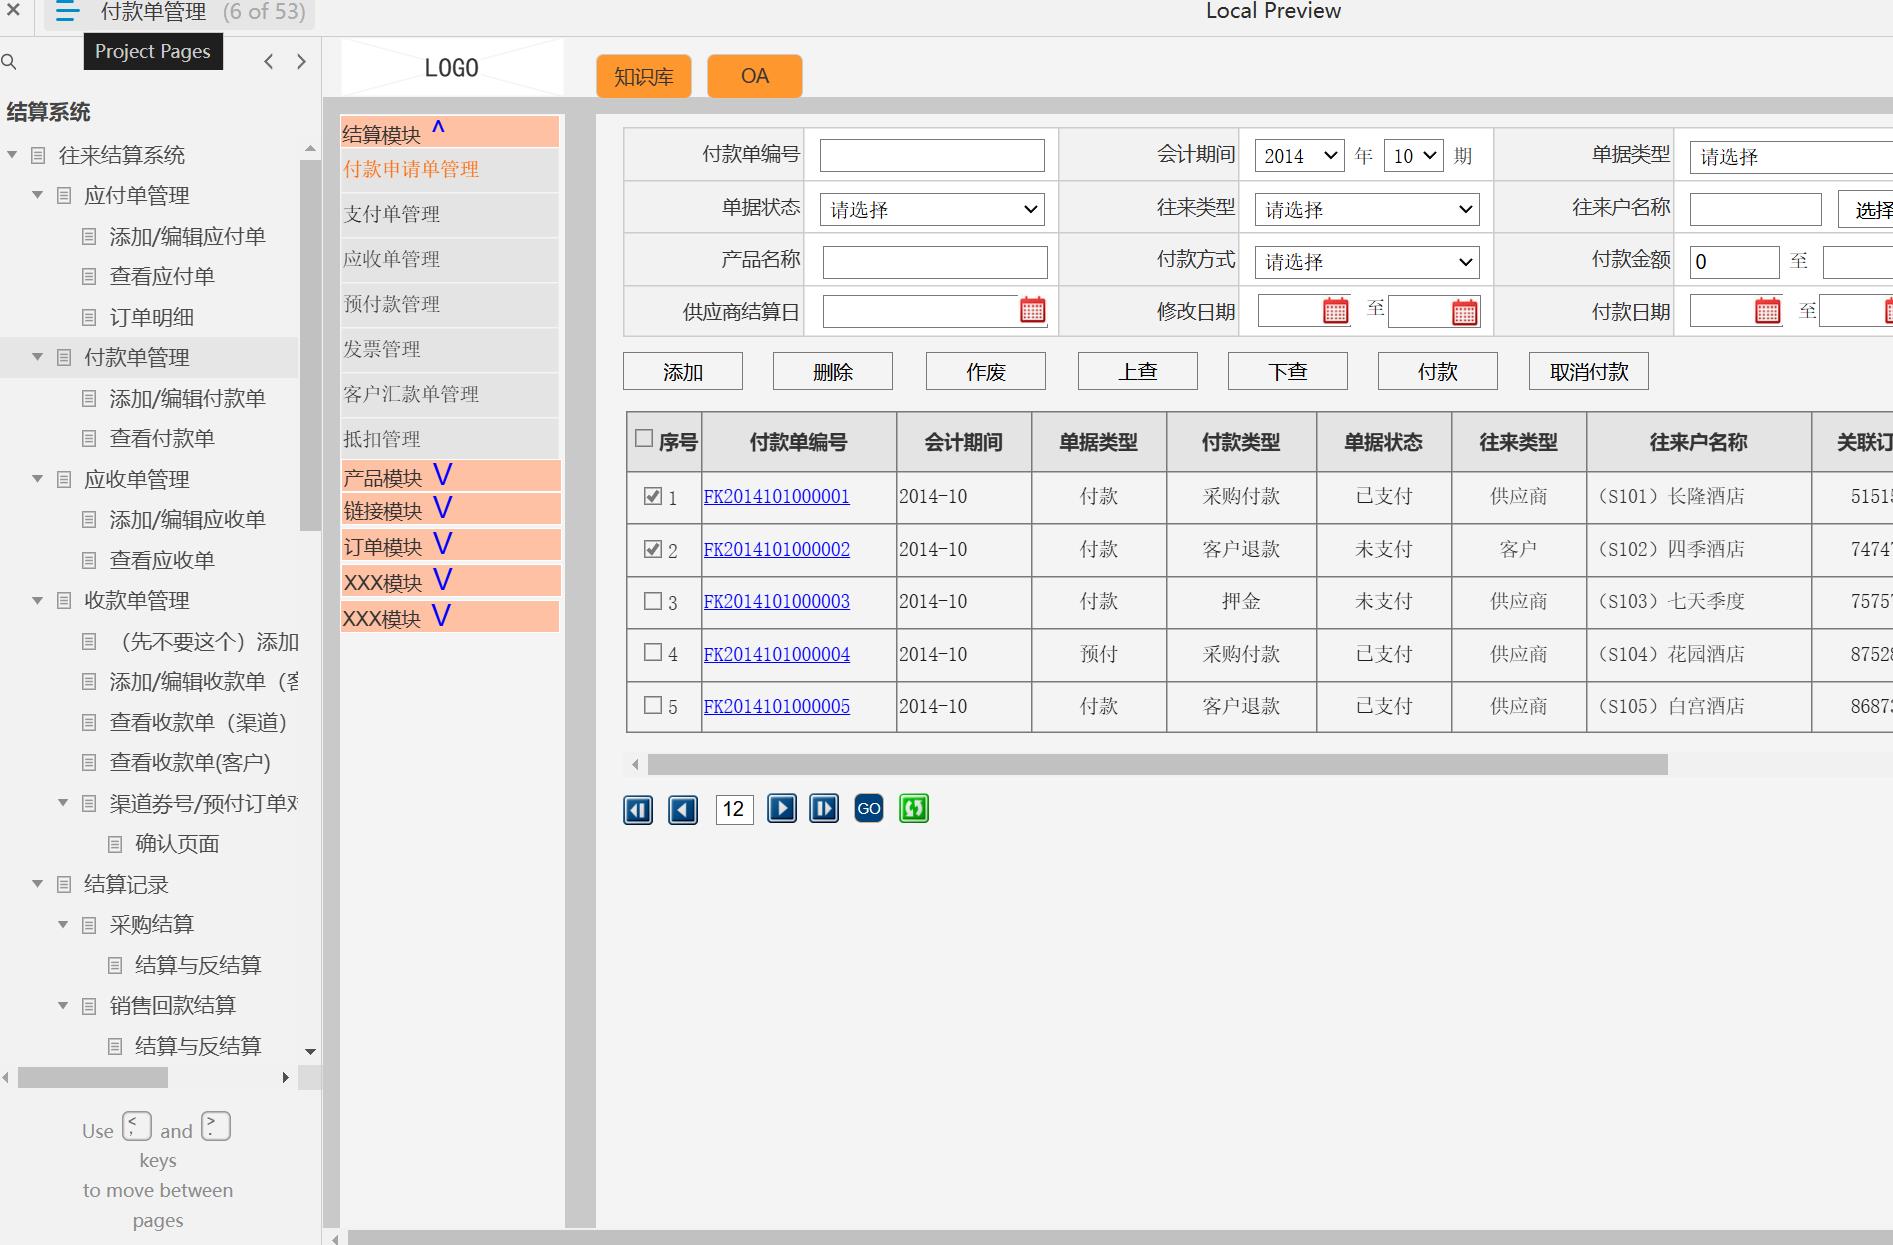Open calendar for 付款日期 start date
Viewport: 1893px width, 1245px height.
coord(1768,311)
